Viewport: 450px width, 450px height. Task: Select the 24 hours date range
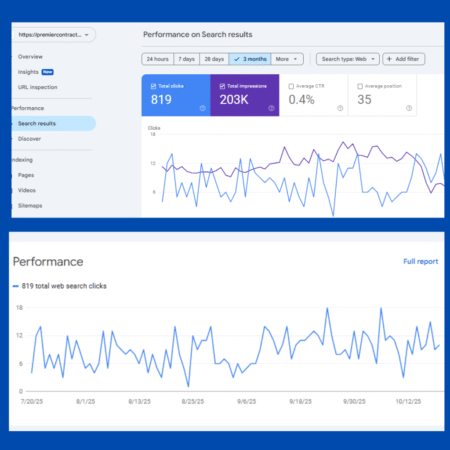158,59
